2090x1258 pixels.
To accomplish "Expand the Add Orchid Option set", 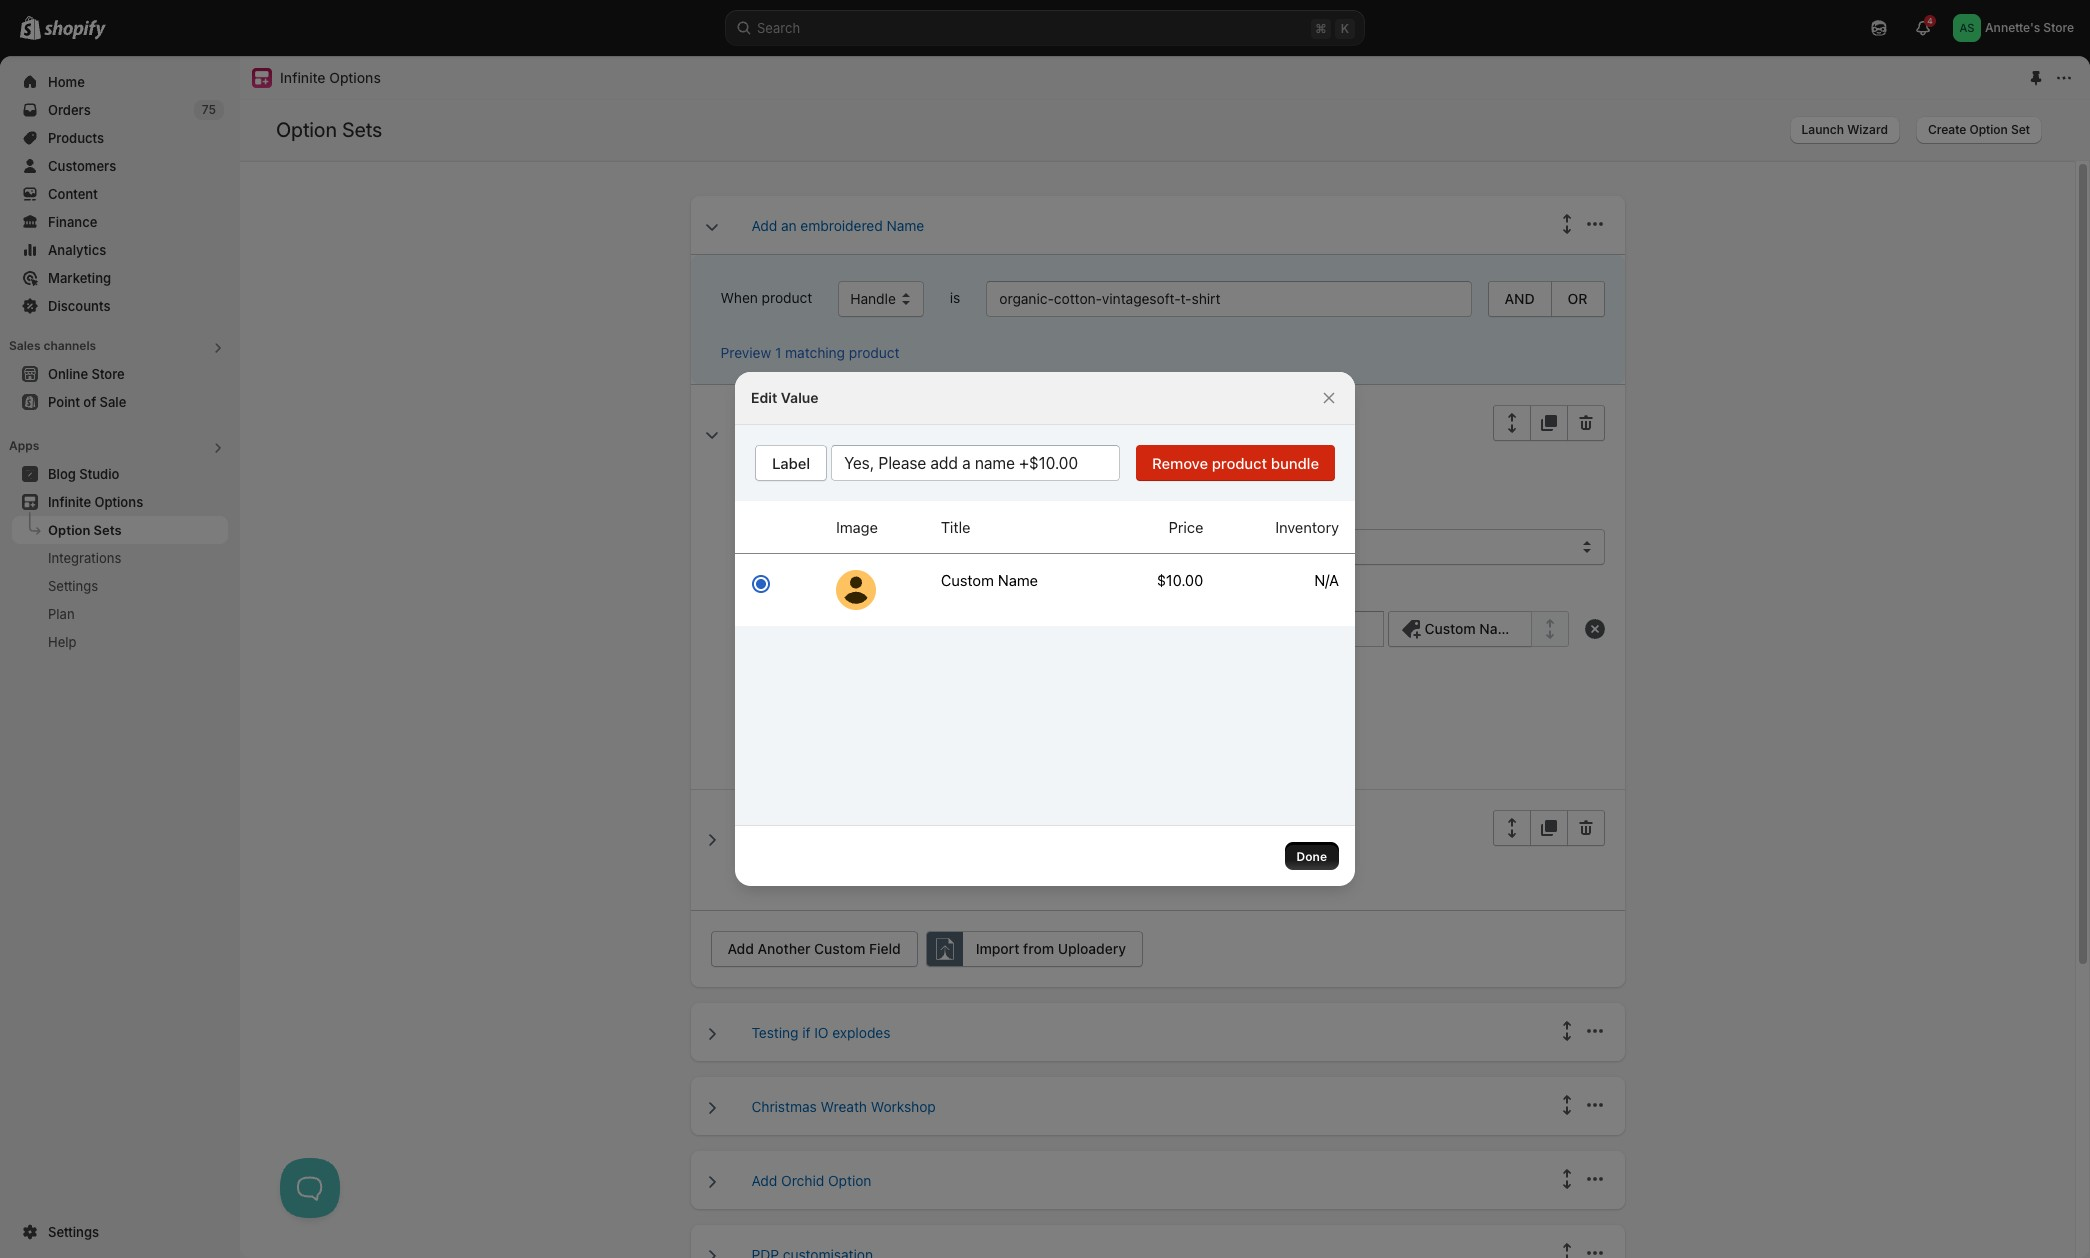I will point(712,1182).
